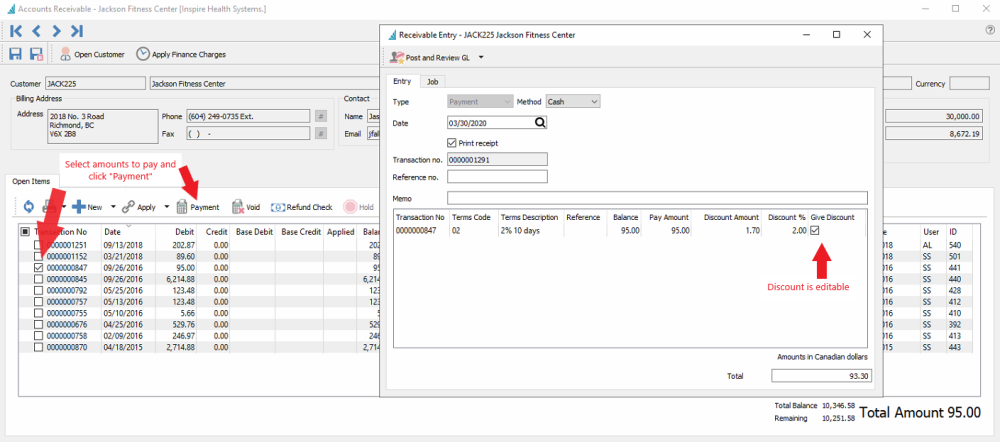Click the Date search magnifier icon
Screen dimensions: 1000x442
pyautogui.click(x=540, y=122)
